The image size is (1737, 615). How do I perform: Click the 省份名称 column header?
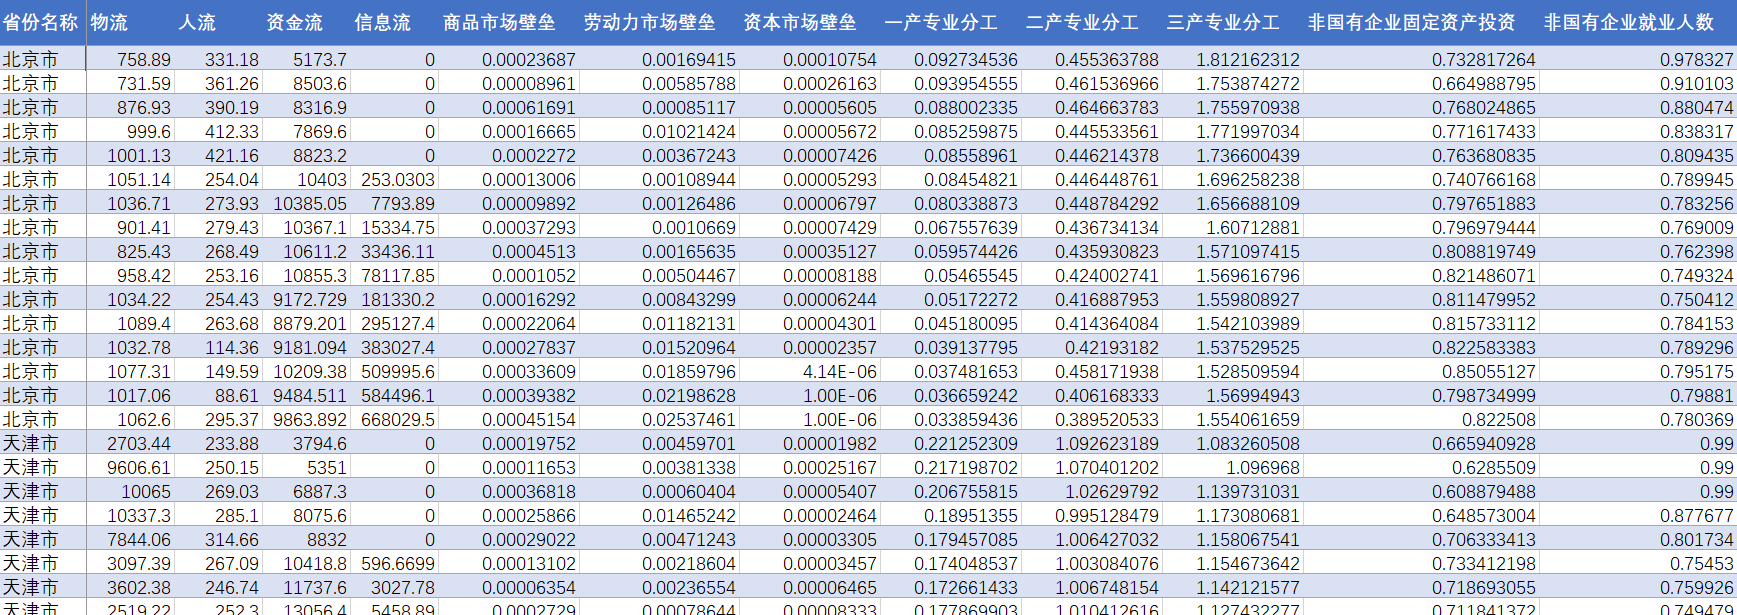(x=40, y=22)
